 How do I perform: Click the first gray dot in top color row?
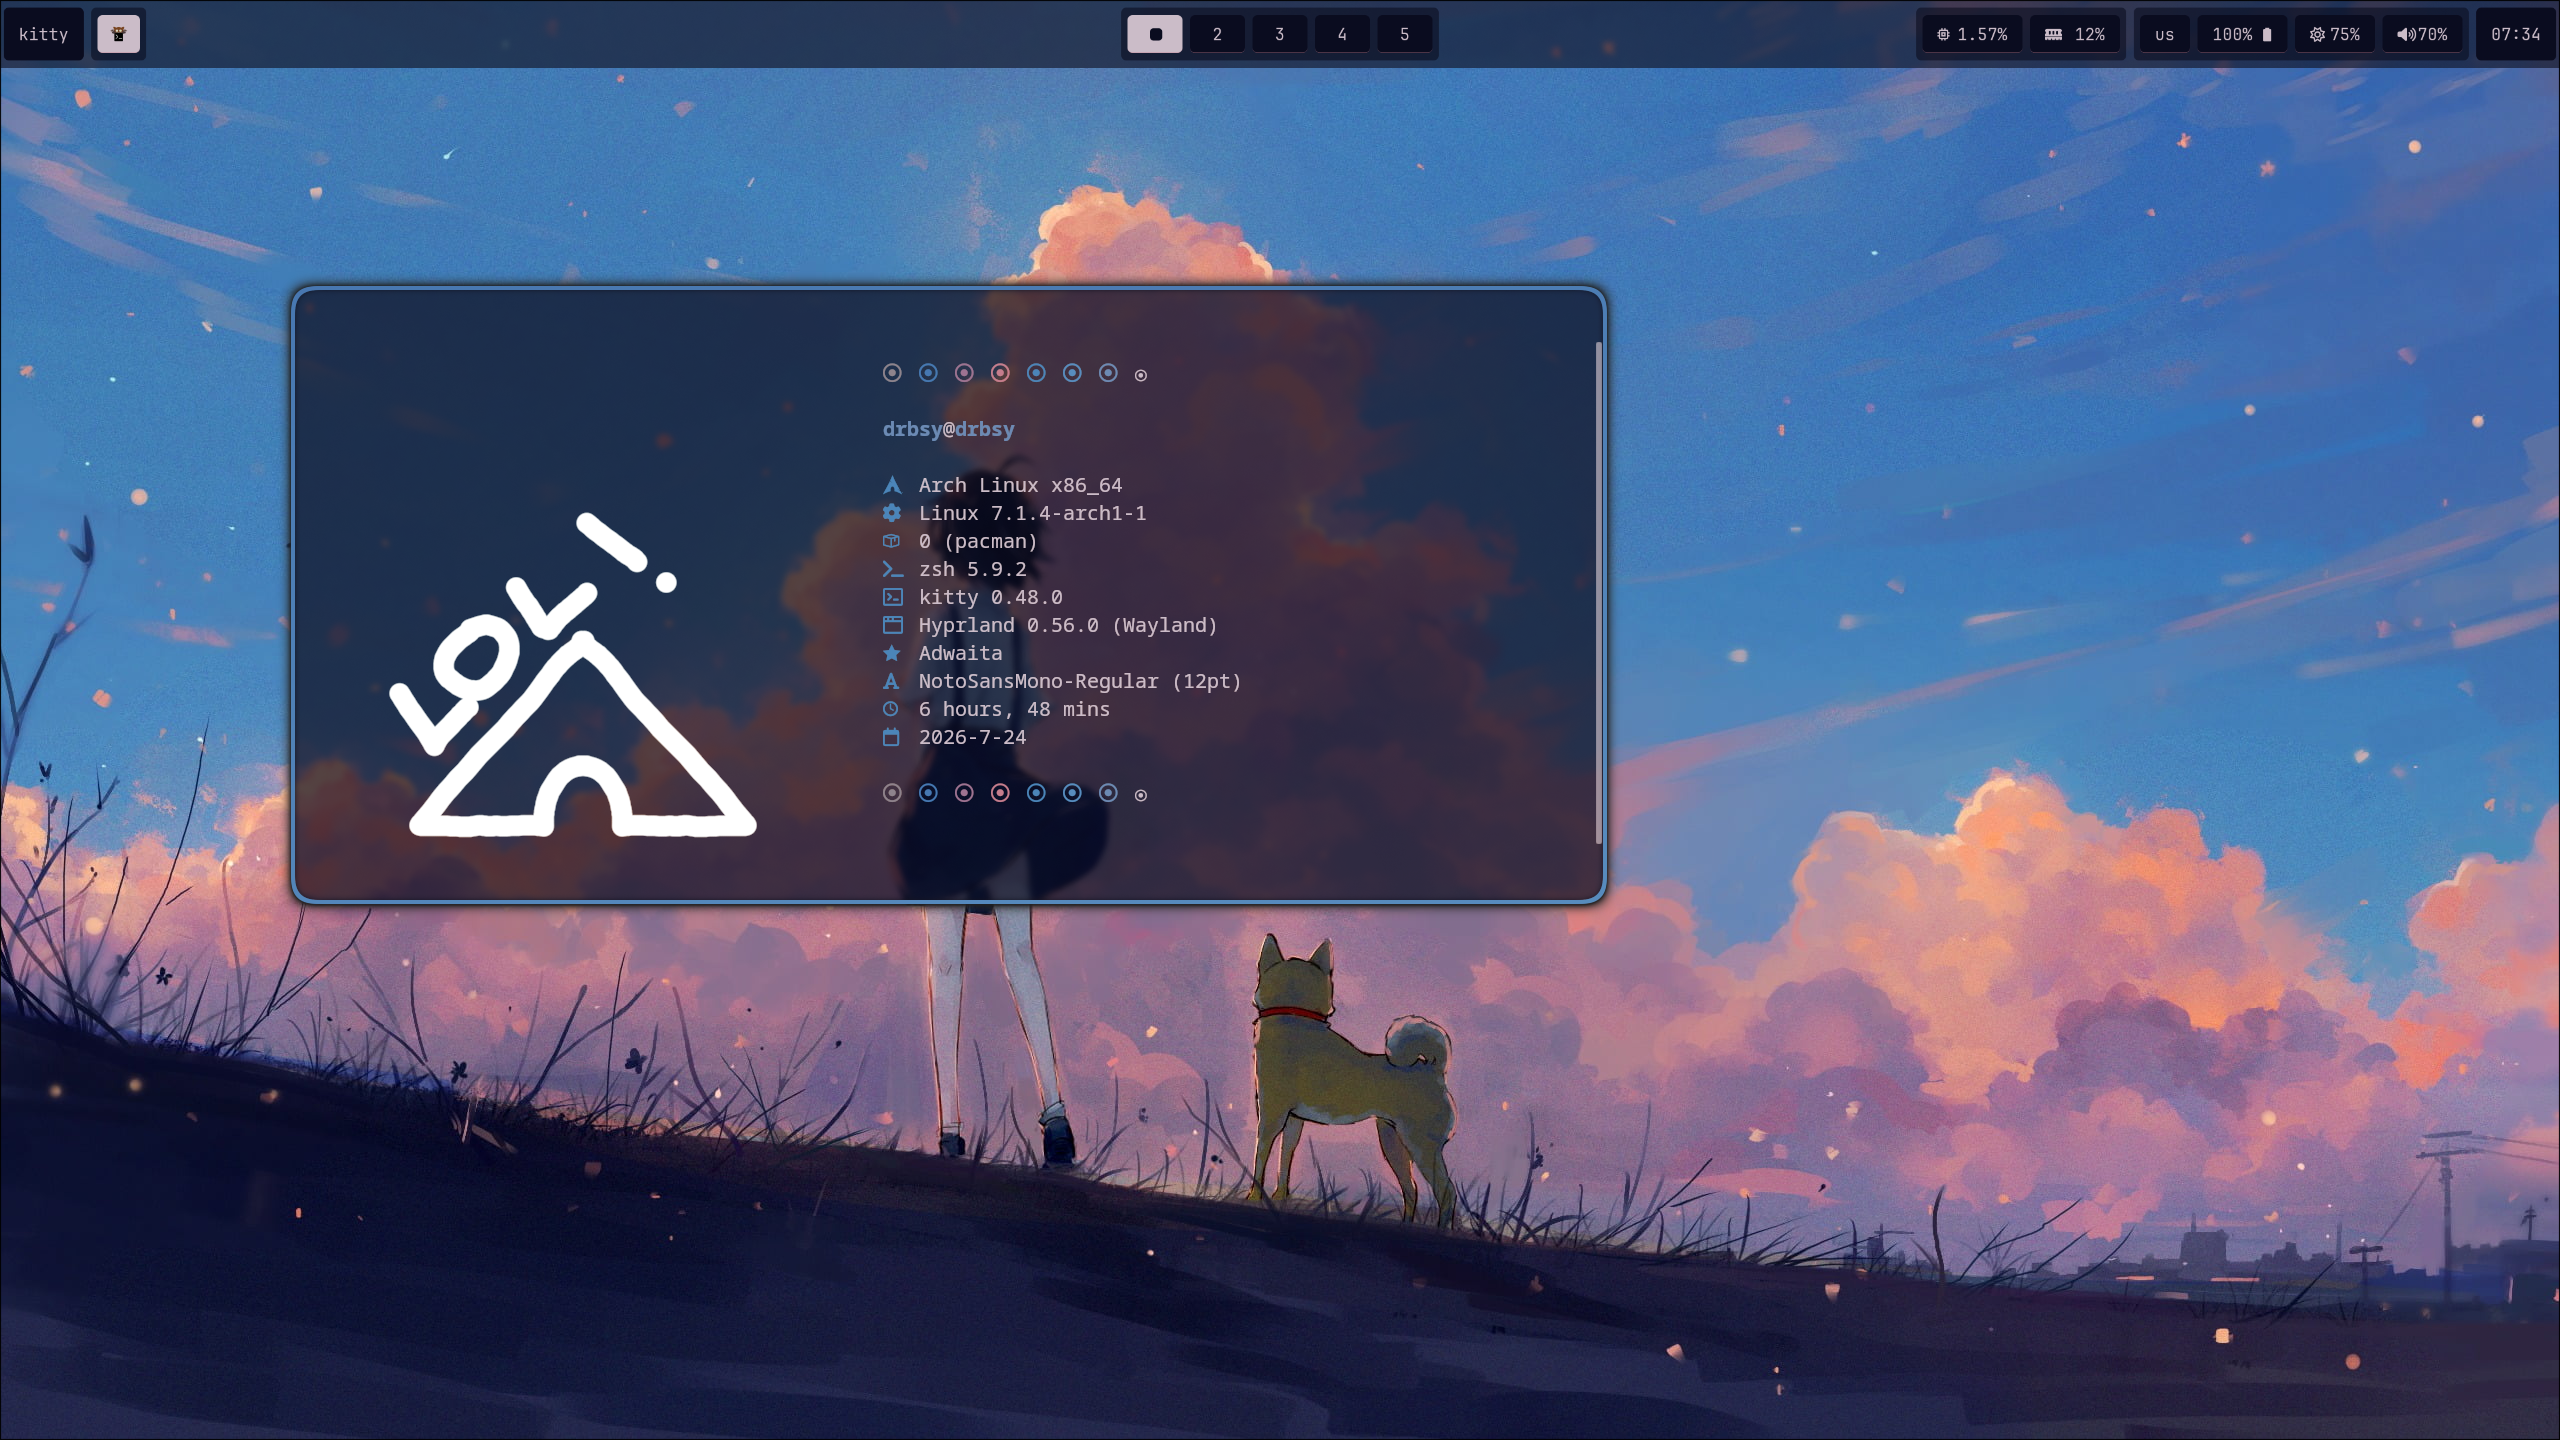[x=892, y=373]
